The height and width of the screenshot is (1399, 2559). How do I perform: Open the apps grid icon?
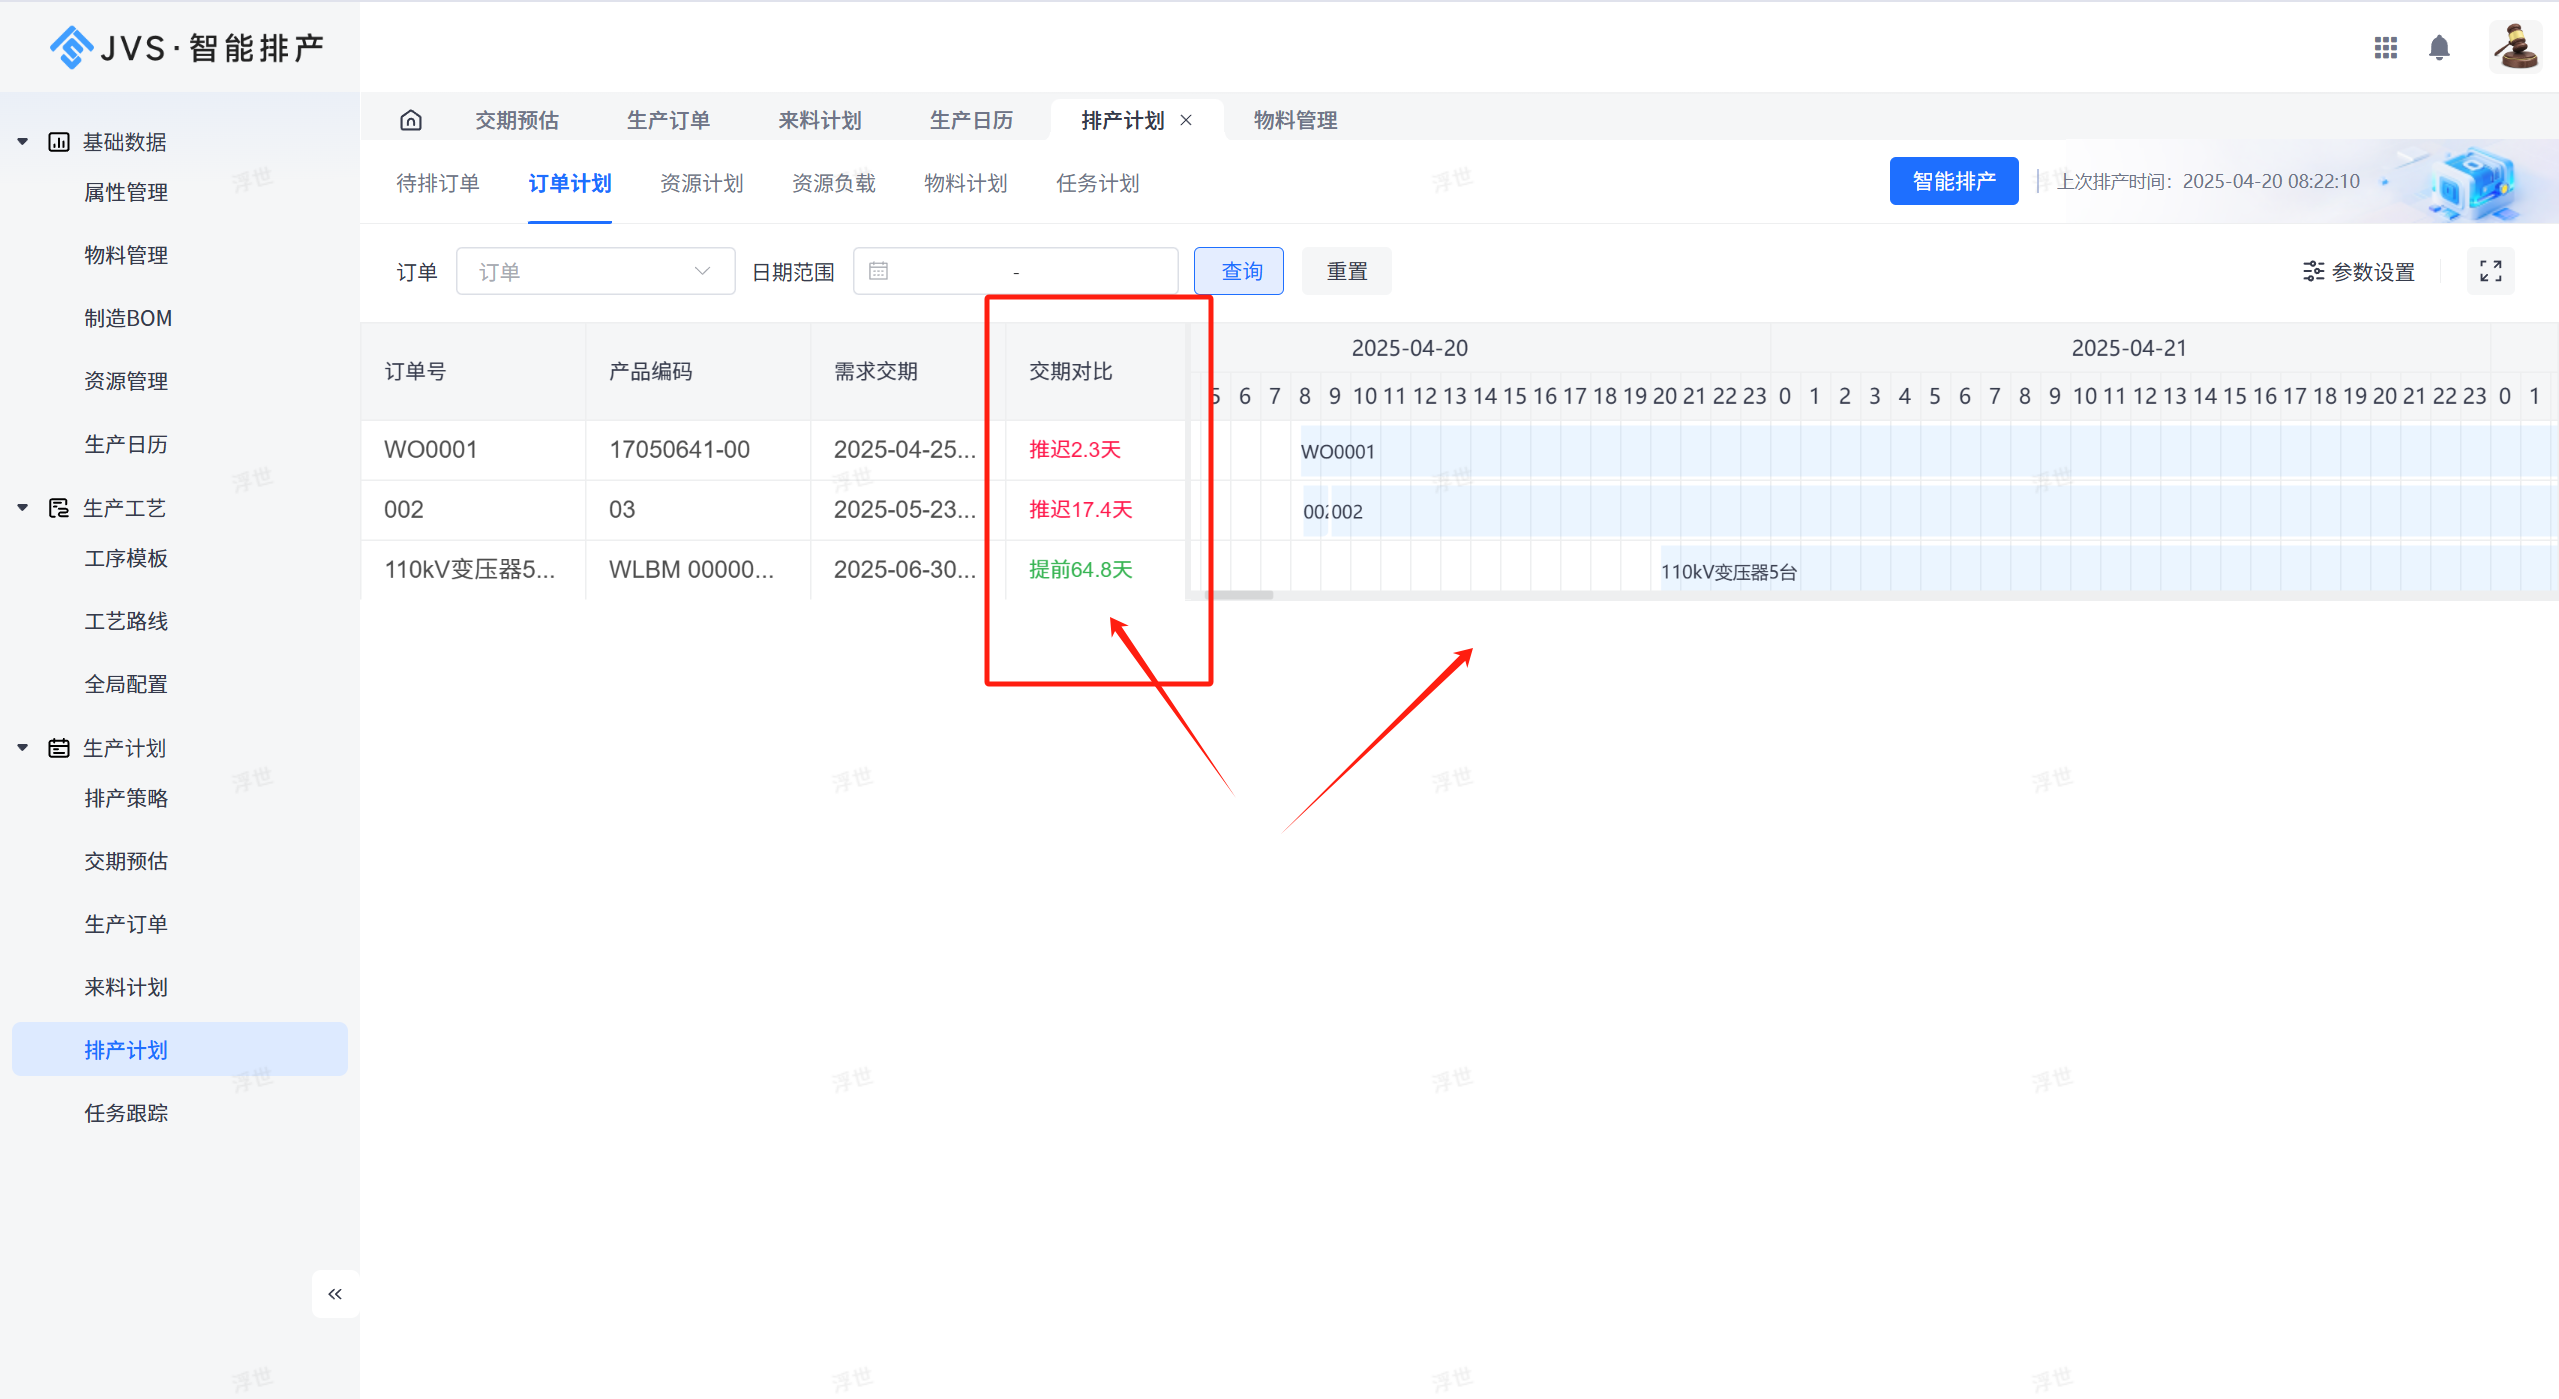tap(2385, 47)
